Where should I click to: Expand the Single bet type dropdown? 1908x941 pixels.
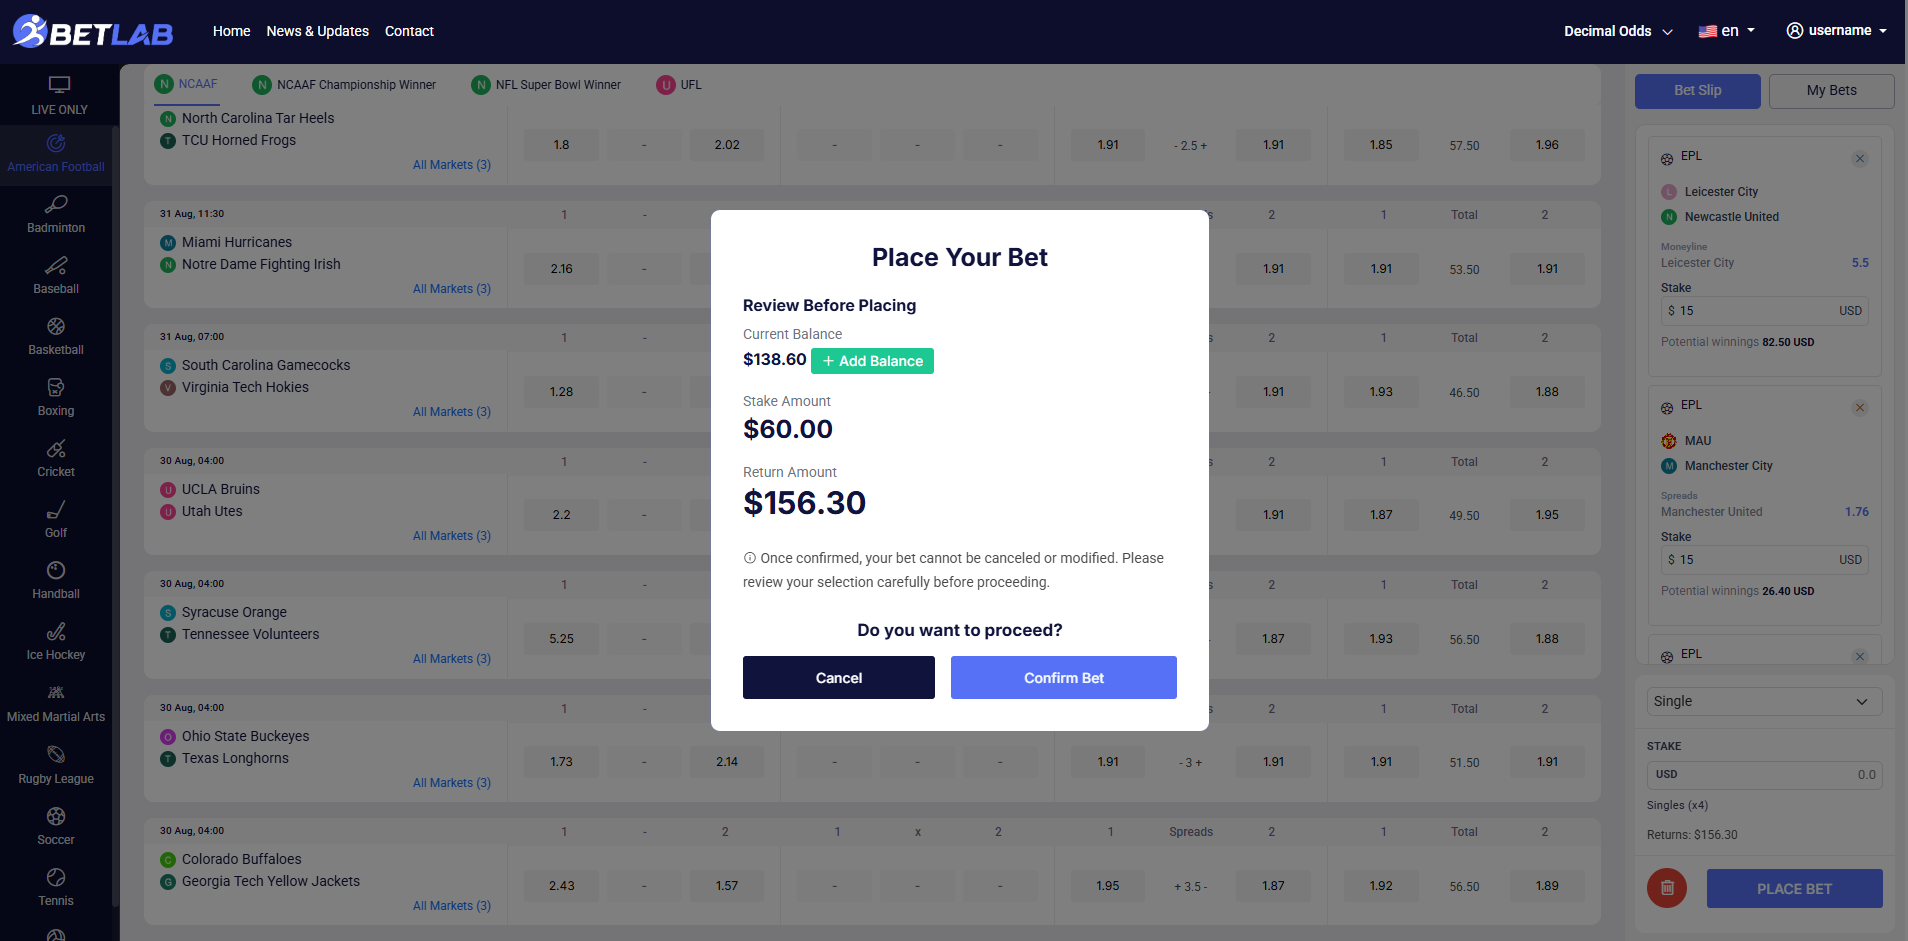(x=1764, y=702)
